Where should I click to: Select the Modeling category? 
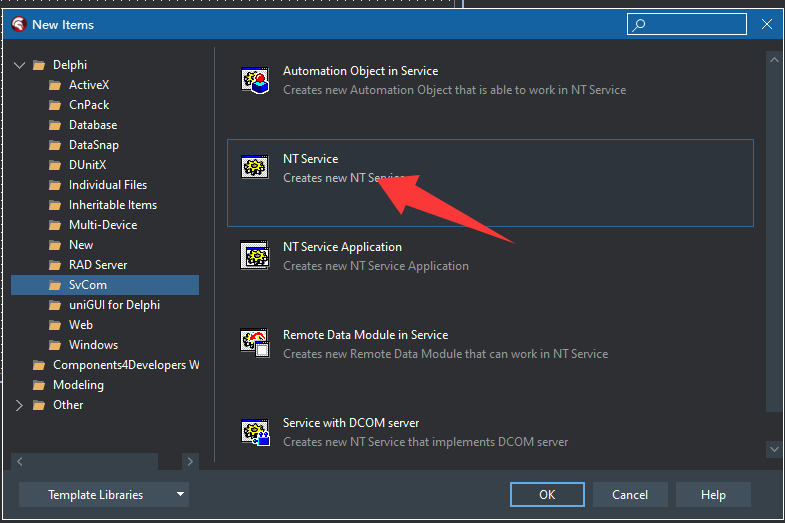(79, 385)
